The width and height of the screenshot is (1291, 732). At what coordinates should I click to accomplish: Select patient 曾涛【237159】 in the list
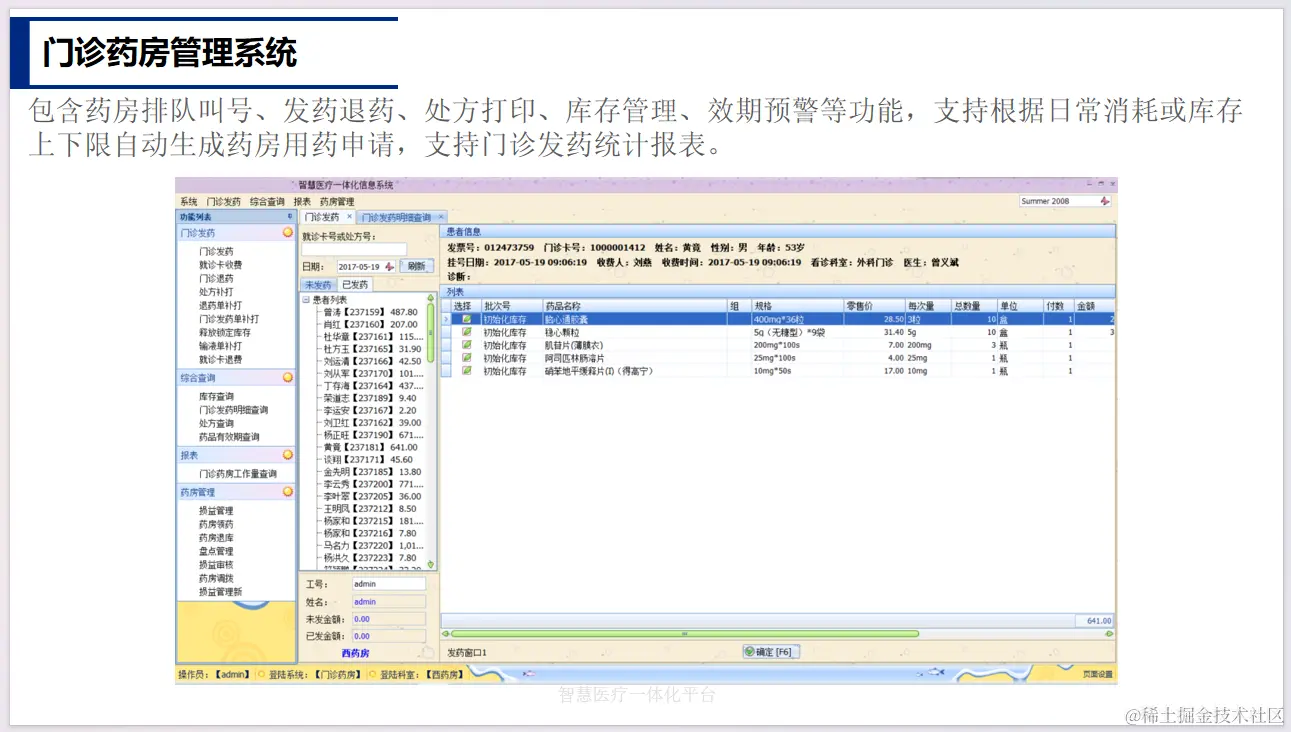point(370,312)
